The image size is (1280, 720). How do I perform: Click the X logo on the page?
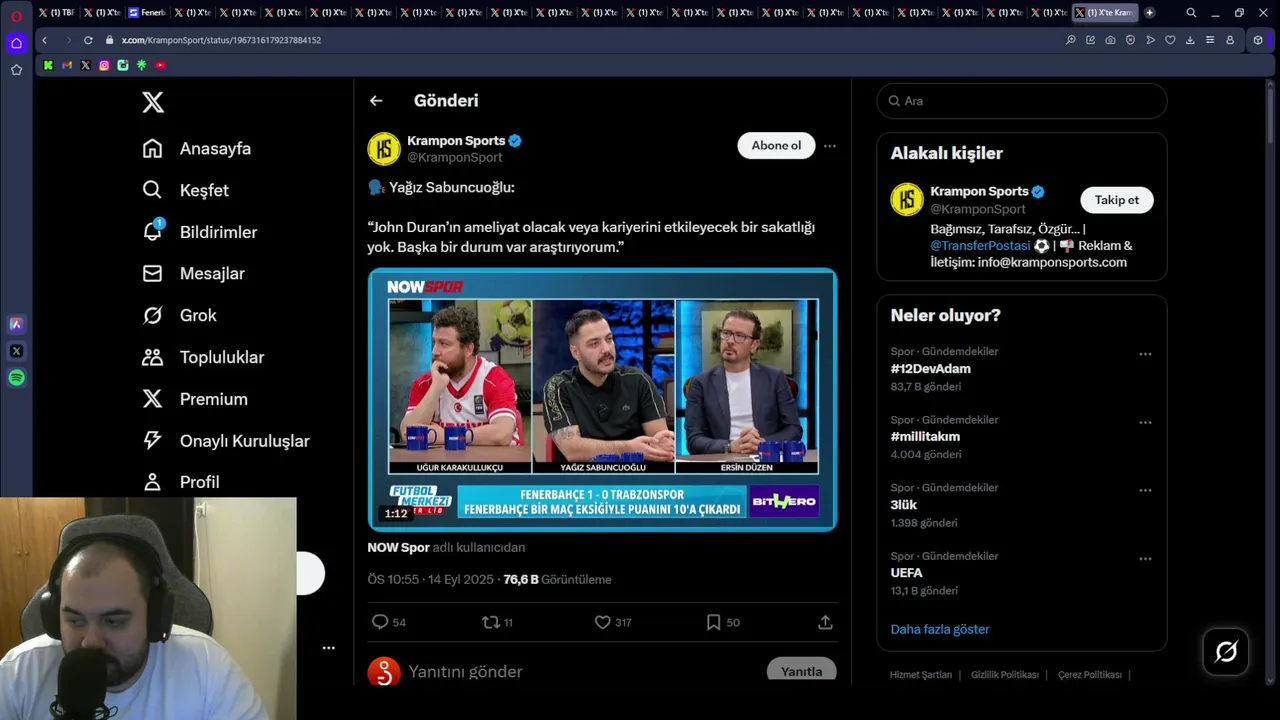coord(153,101)
